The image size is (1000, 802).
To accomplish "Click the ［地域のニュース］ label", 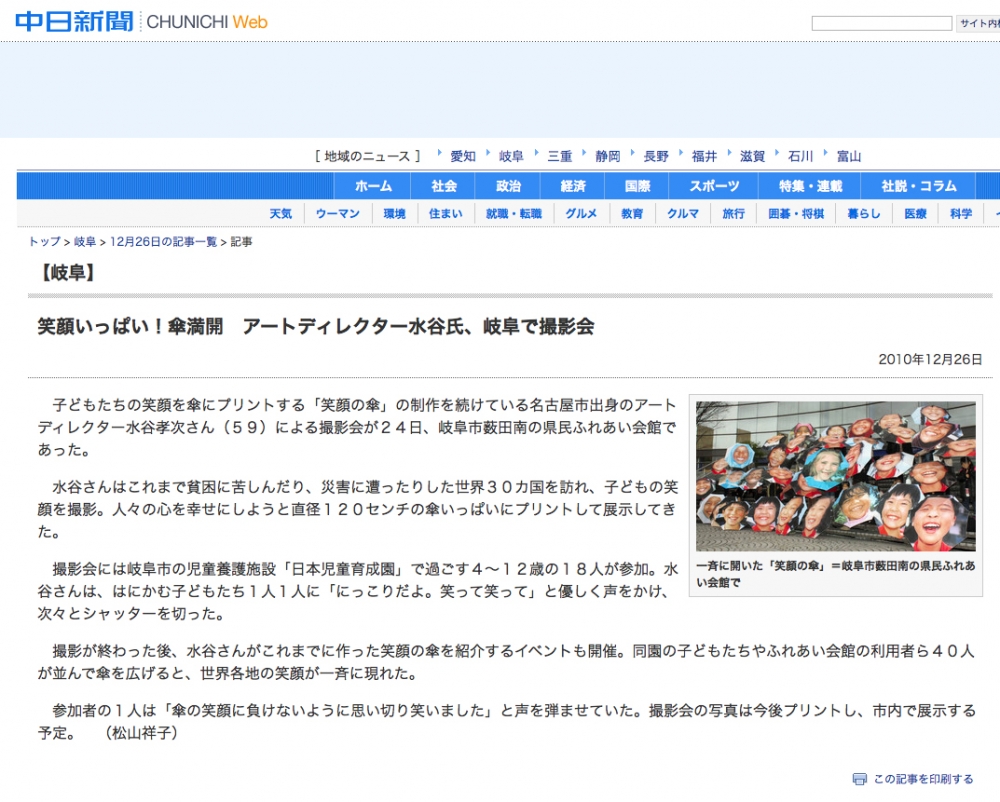I will [368, 156].
